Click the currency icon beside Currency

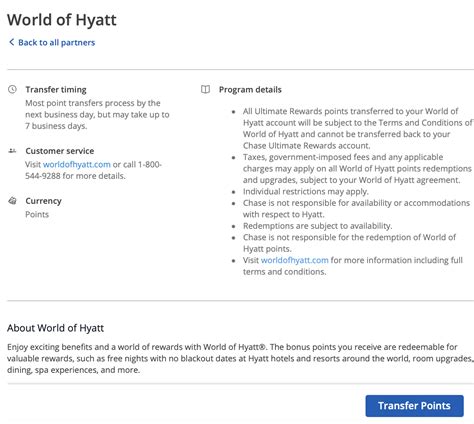tap(12, 201)
